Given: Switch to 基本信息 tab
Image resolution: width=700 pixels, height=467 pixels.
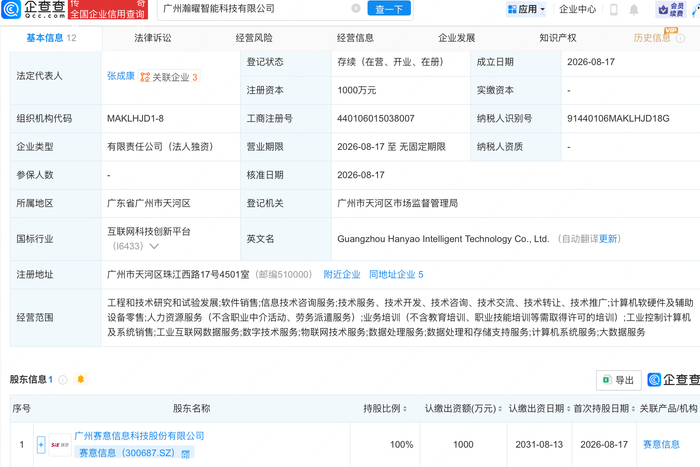Looking at the screenshot, I should (51, 38).
